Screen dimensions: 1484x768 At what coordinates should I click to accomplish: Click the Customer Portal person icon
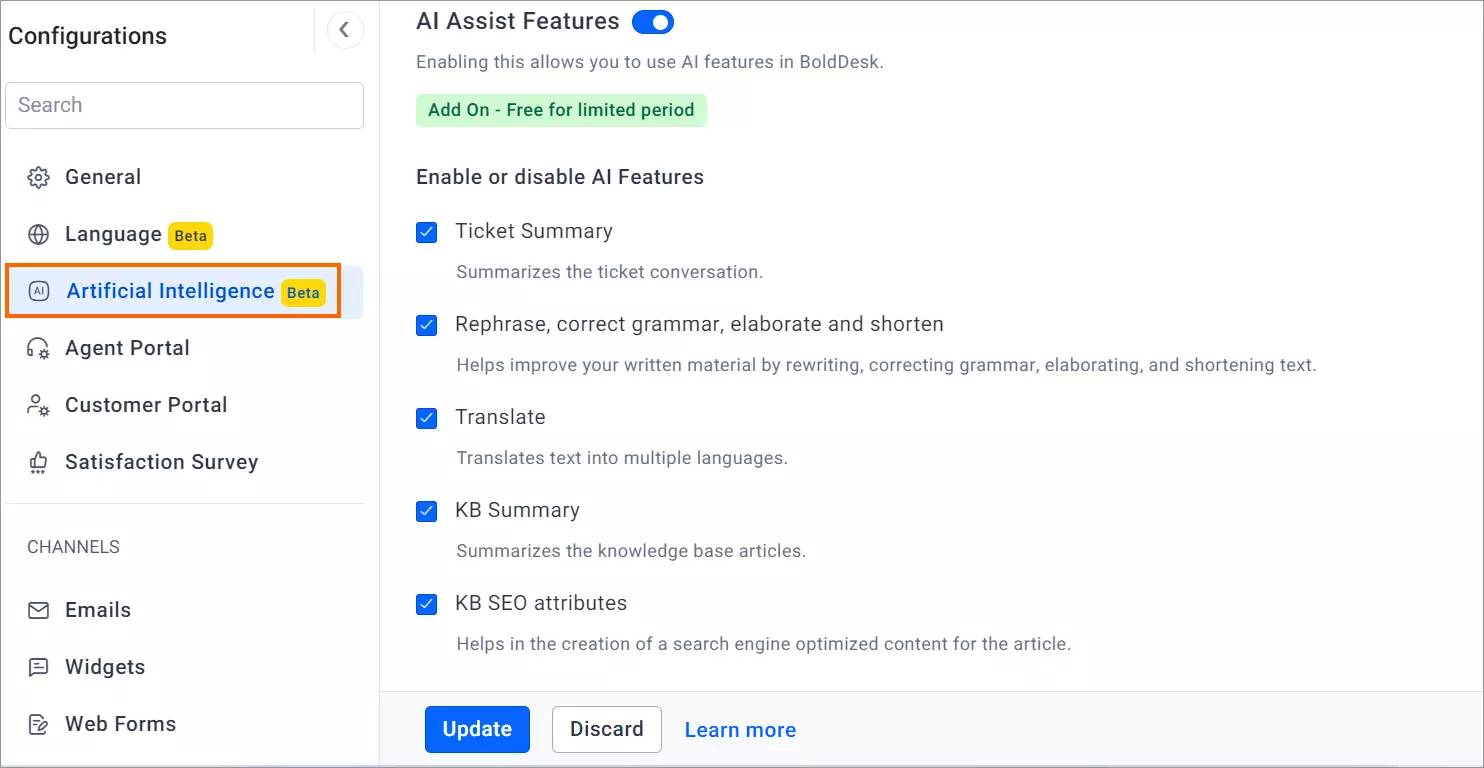coord(38,405)
